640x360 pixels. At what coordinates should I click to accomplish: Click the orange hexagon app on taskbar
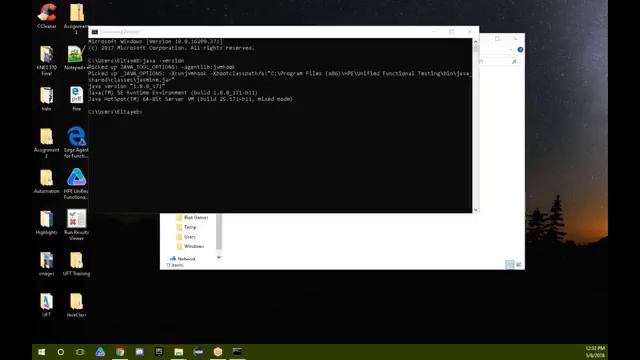(x=218, y=352)
